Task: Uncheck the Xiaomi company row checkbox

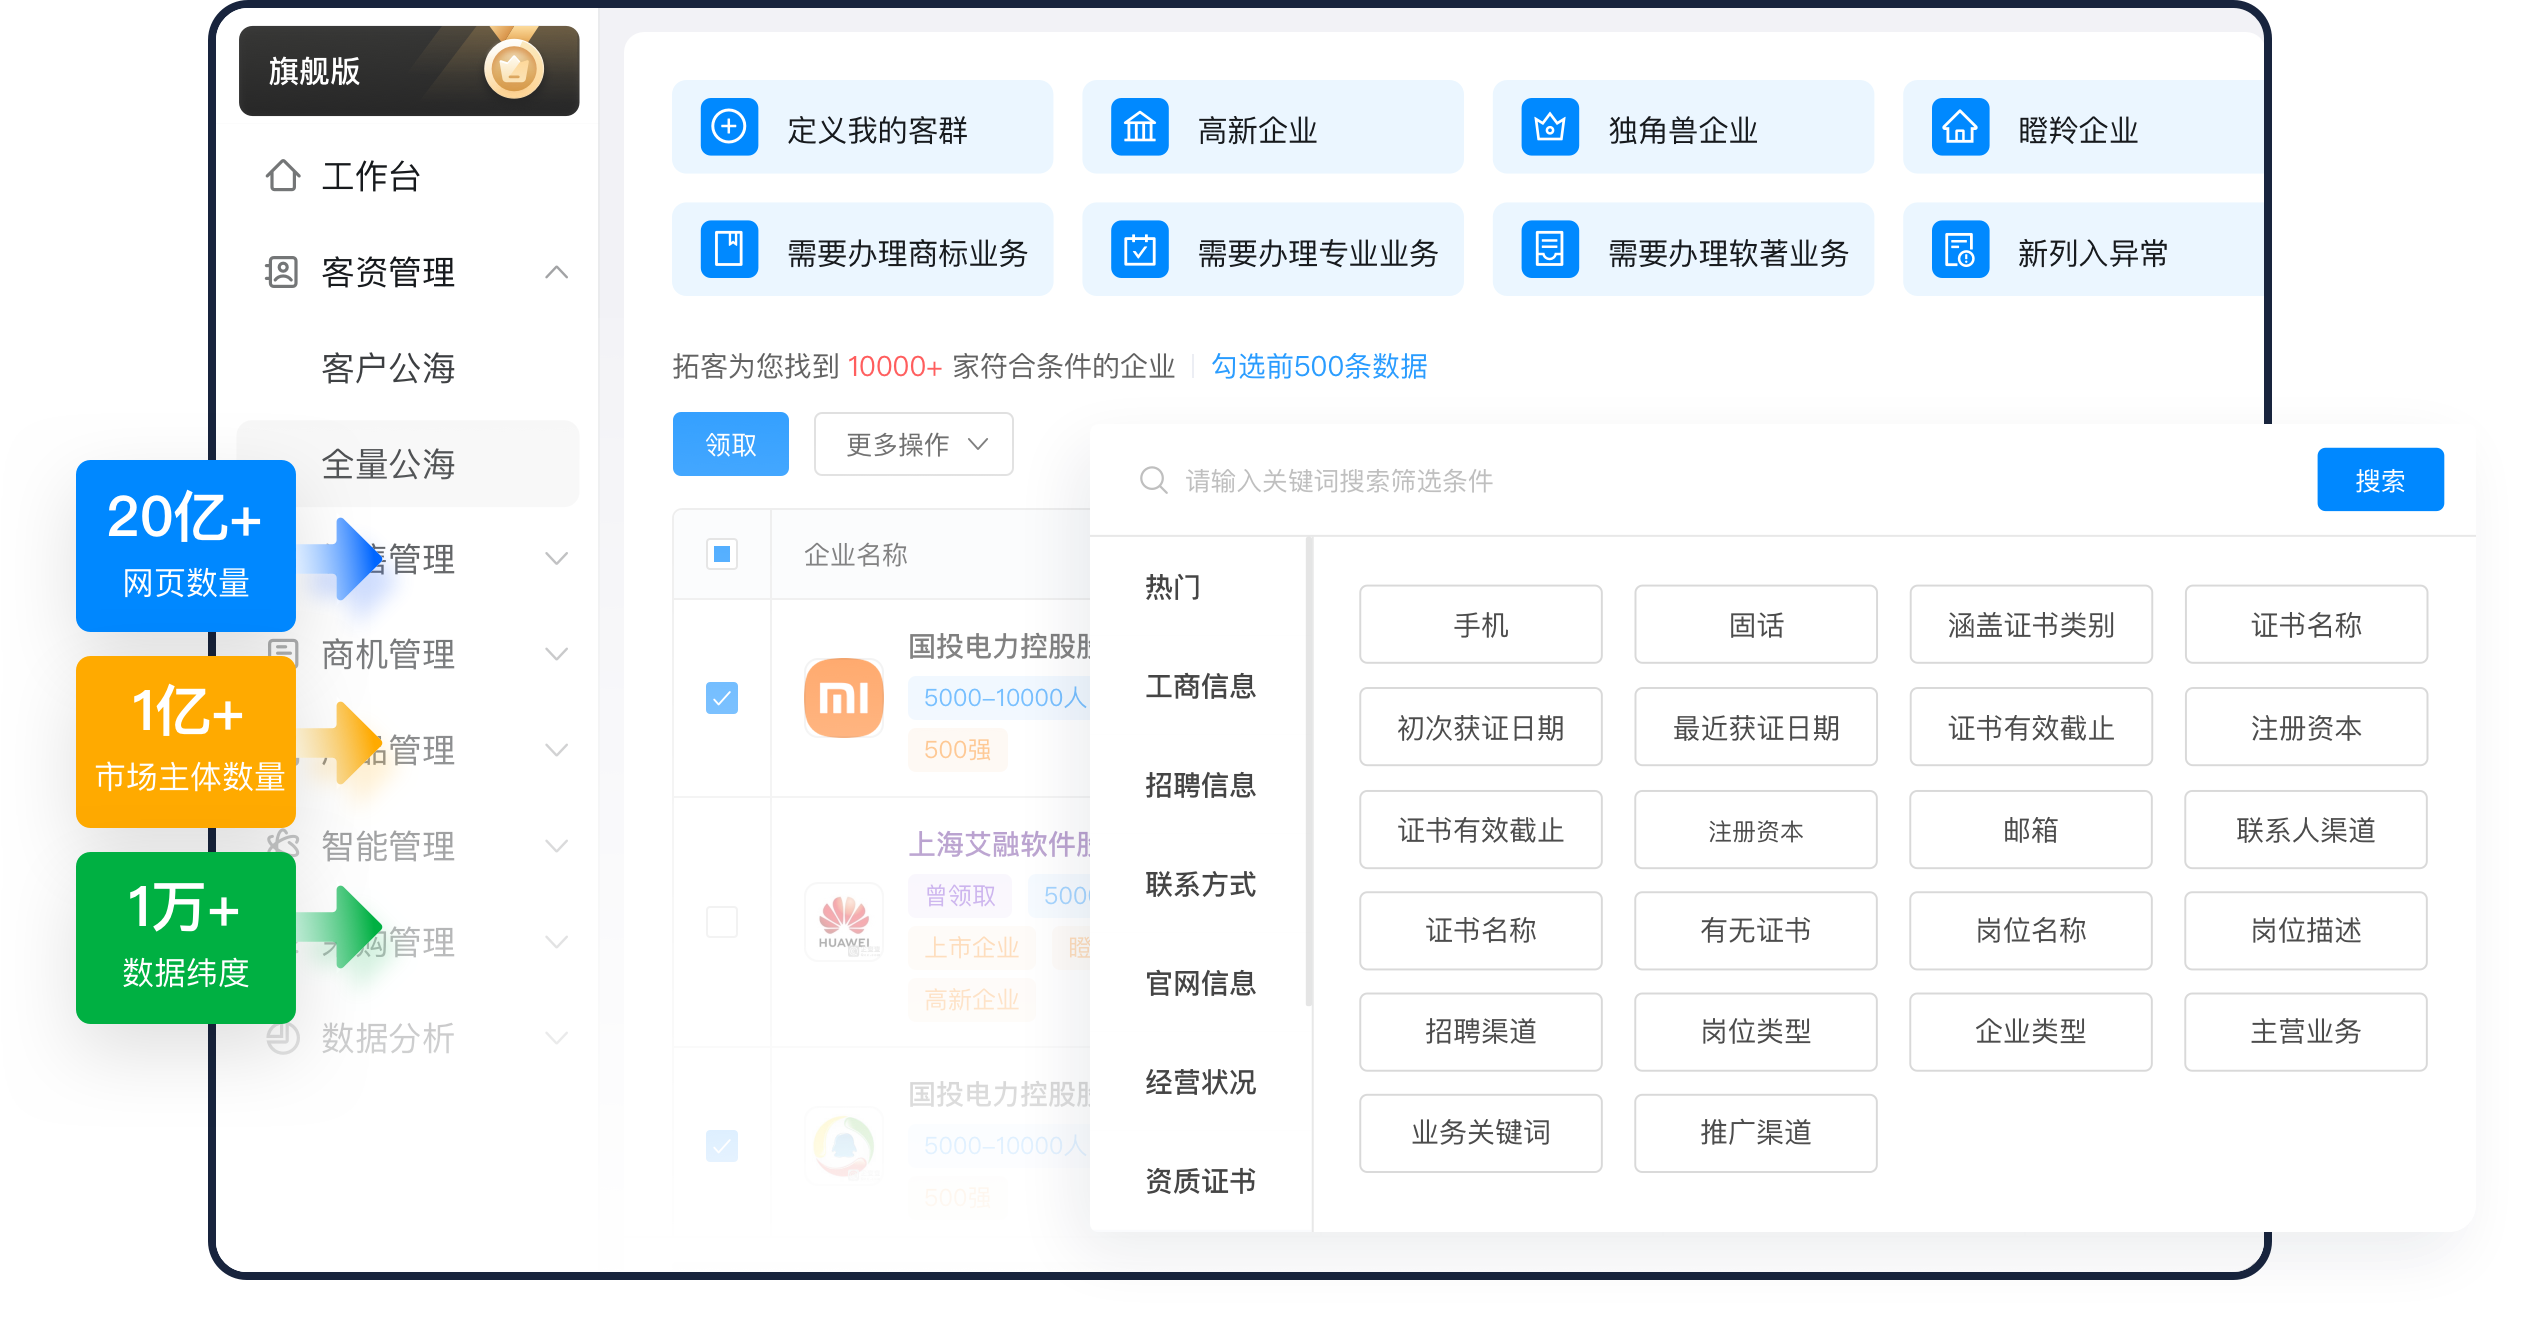Action: pyautogui.click(x=722, y=697)
